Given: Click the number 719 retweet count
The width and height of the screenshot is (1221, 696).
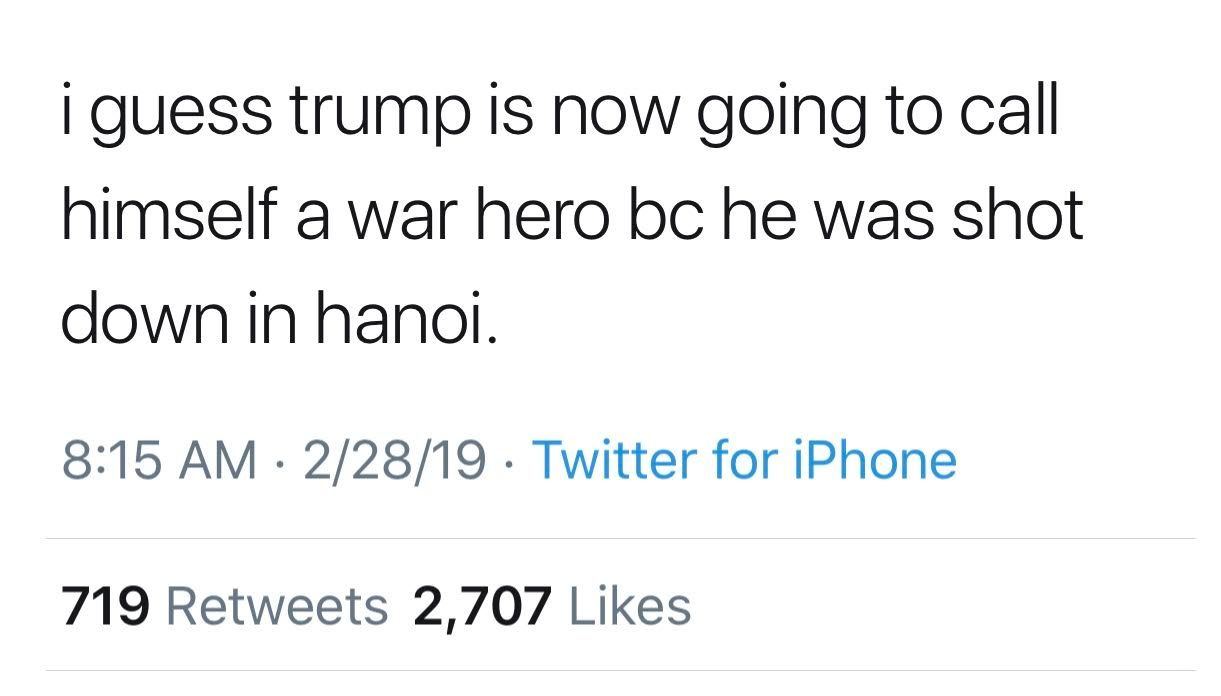Looking at the screenshot, I should [x=107, y=606].
